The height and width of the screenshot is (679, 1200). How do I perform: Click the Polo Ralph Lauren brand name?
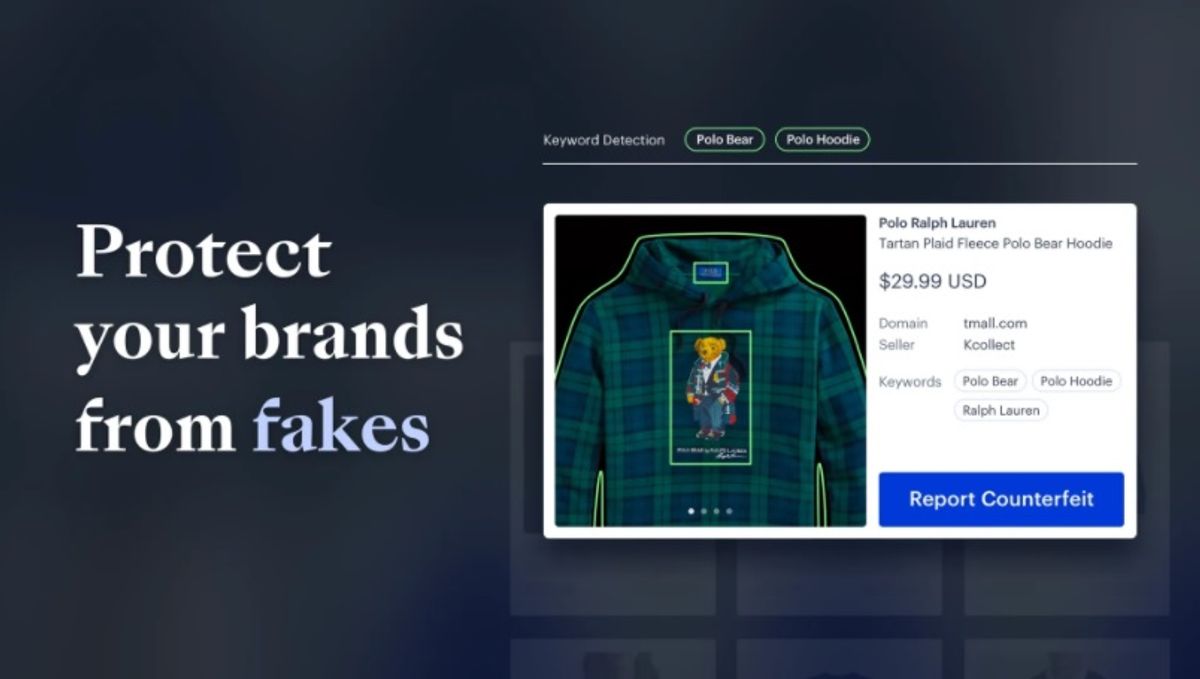[x=937, y=223]
